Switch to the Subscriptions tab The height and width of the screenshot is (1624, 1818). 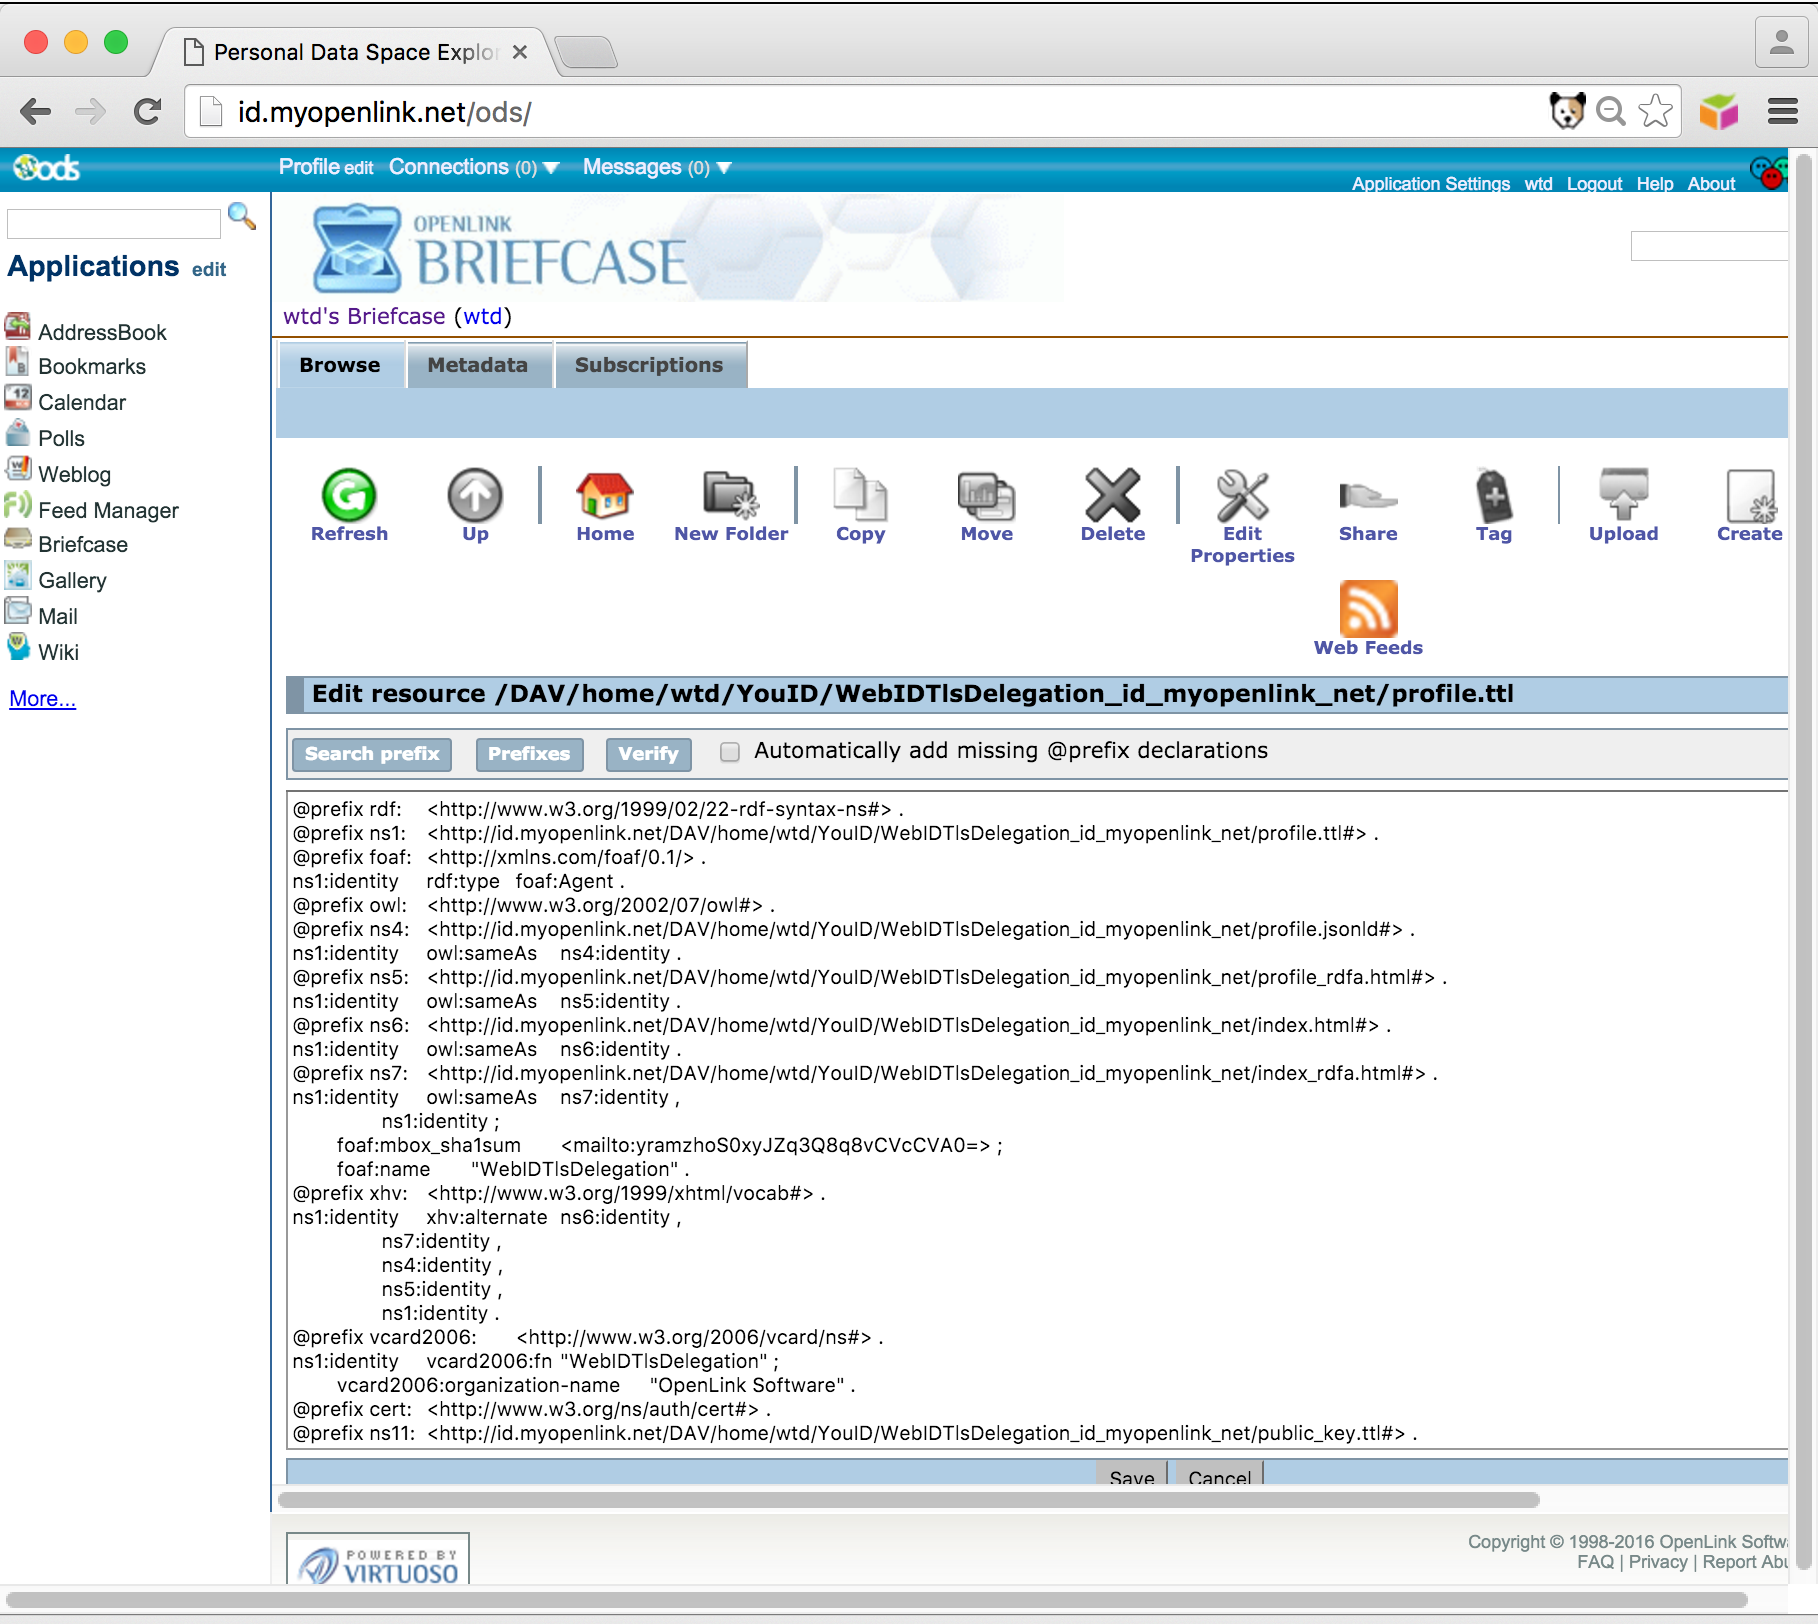click(x=648, y=365)
